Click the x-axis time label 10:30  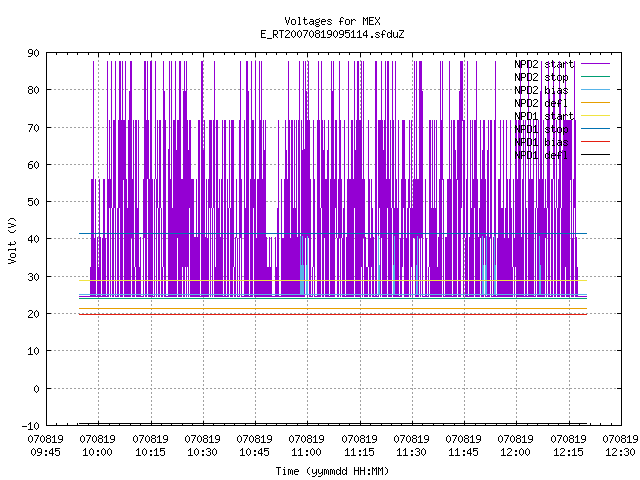click(202, 452)
